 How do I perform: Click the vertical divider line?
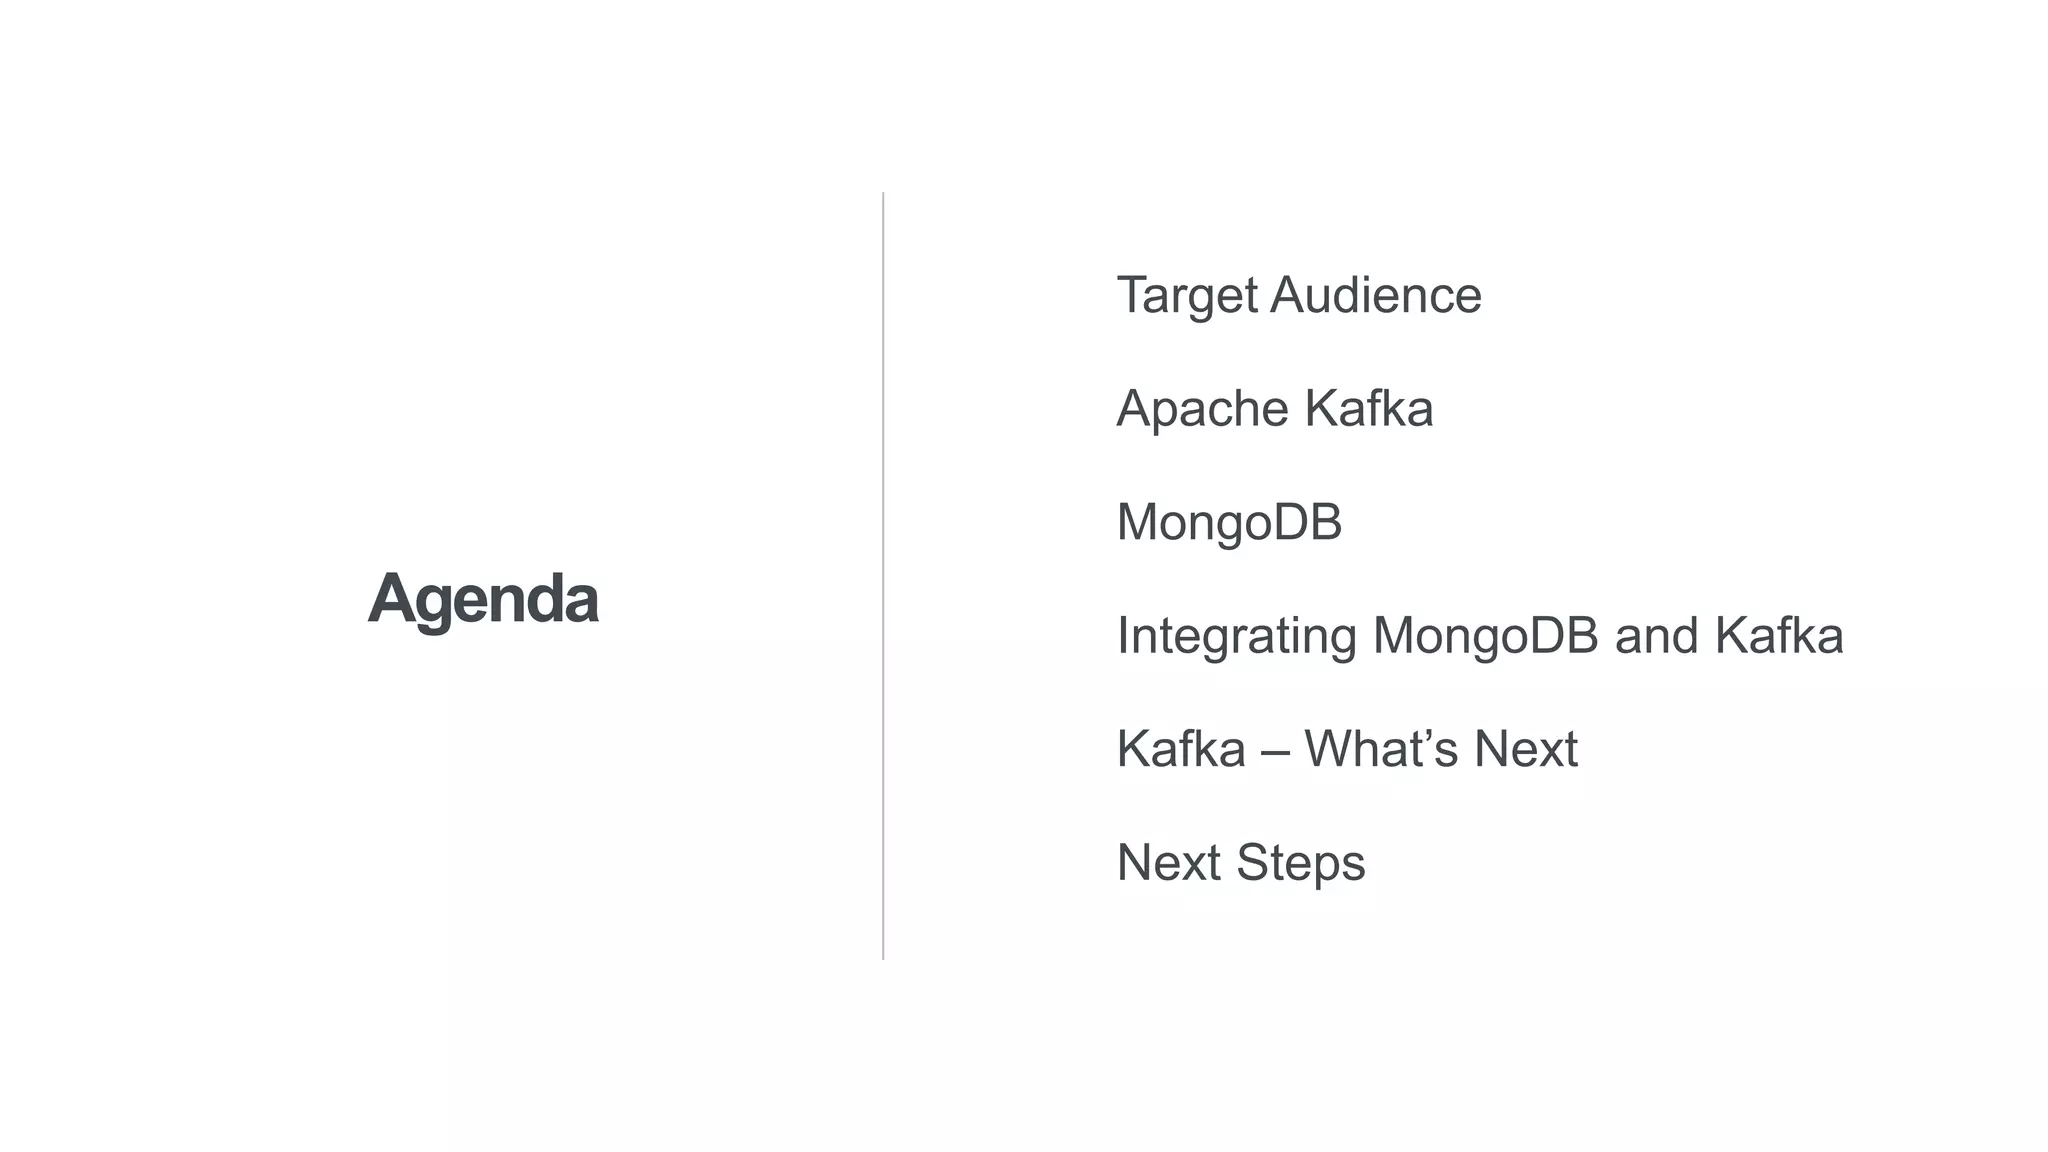tap(883, 576)
